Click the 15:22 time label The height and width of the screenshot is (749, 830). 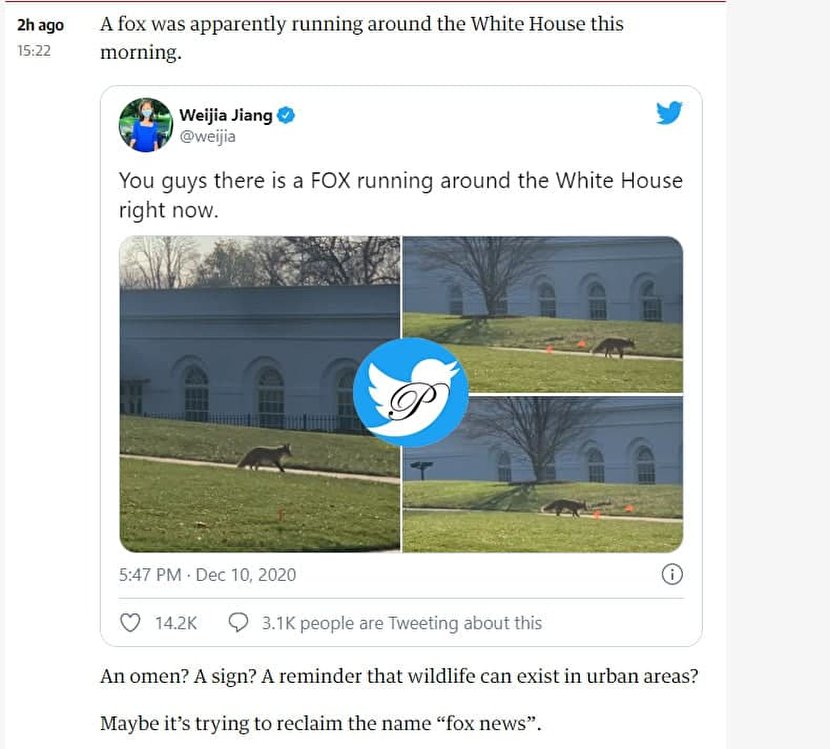pyautogui.click(x=34, y=49)
